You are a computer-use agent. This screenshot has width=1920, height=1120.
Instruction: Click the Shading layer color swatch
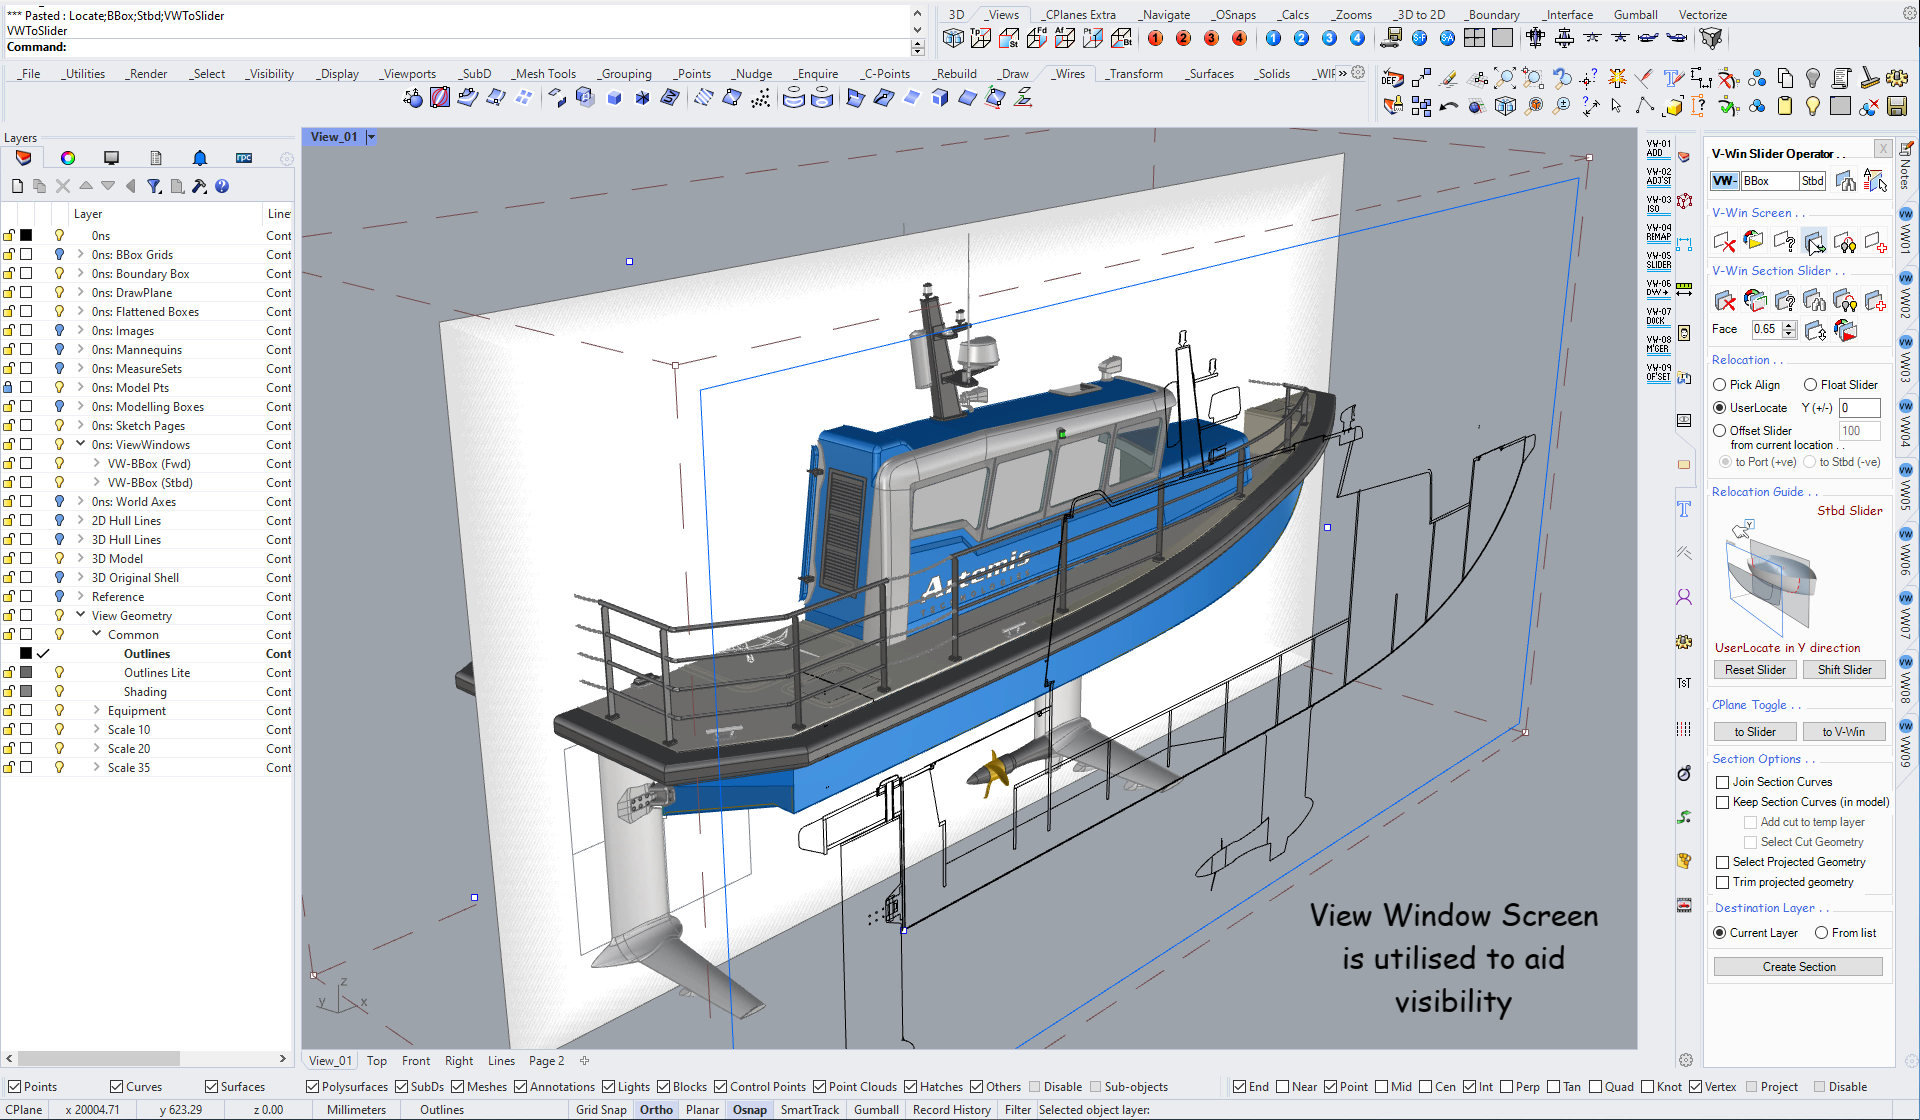(x=27, y=692)
